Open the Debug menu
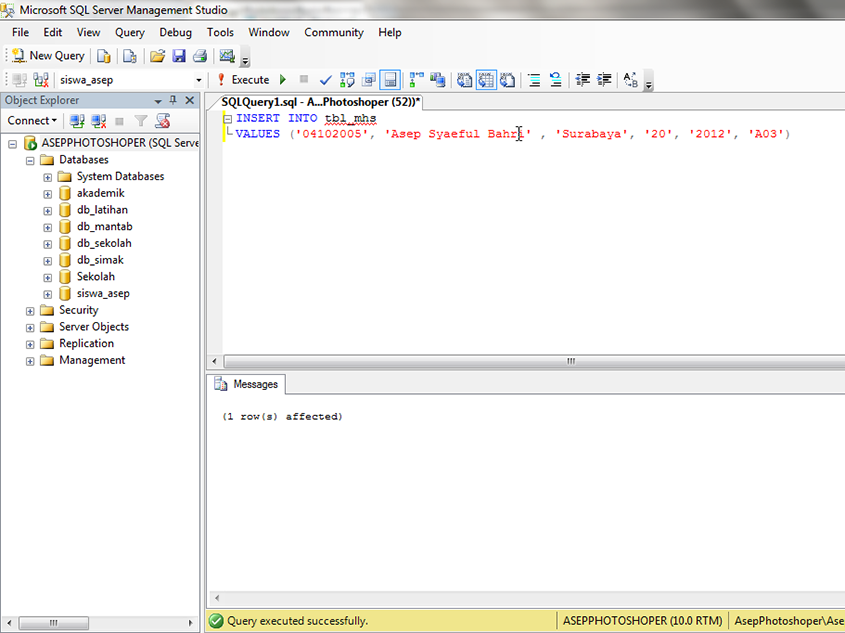This screenshot has height=633, width=845. [x=175, y=32]
